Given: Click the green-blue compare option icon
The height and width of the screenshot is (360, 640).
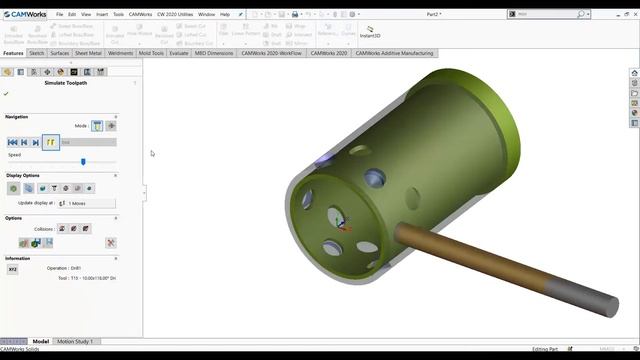Looking at the screenshot, I should coord(36,243).
